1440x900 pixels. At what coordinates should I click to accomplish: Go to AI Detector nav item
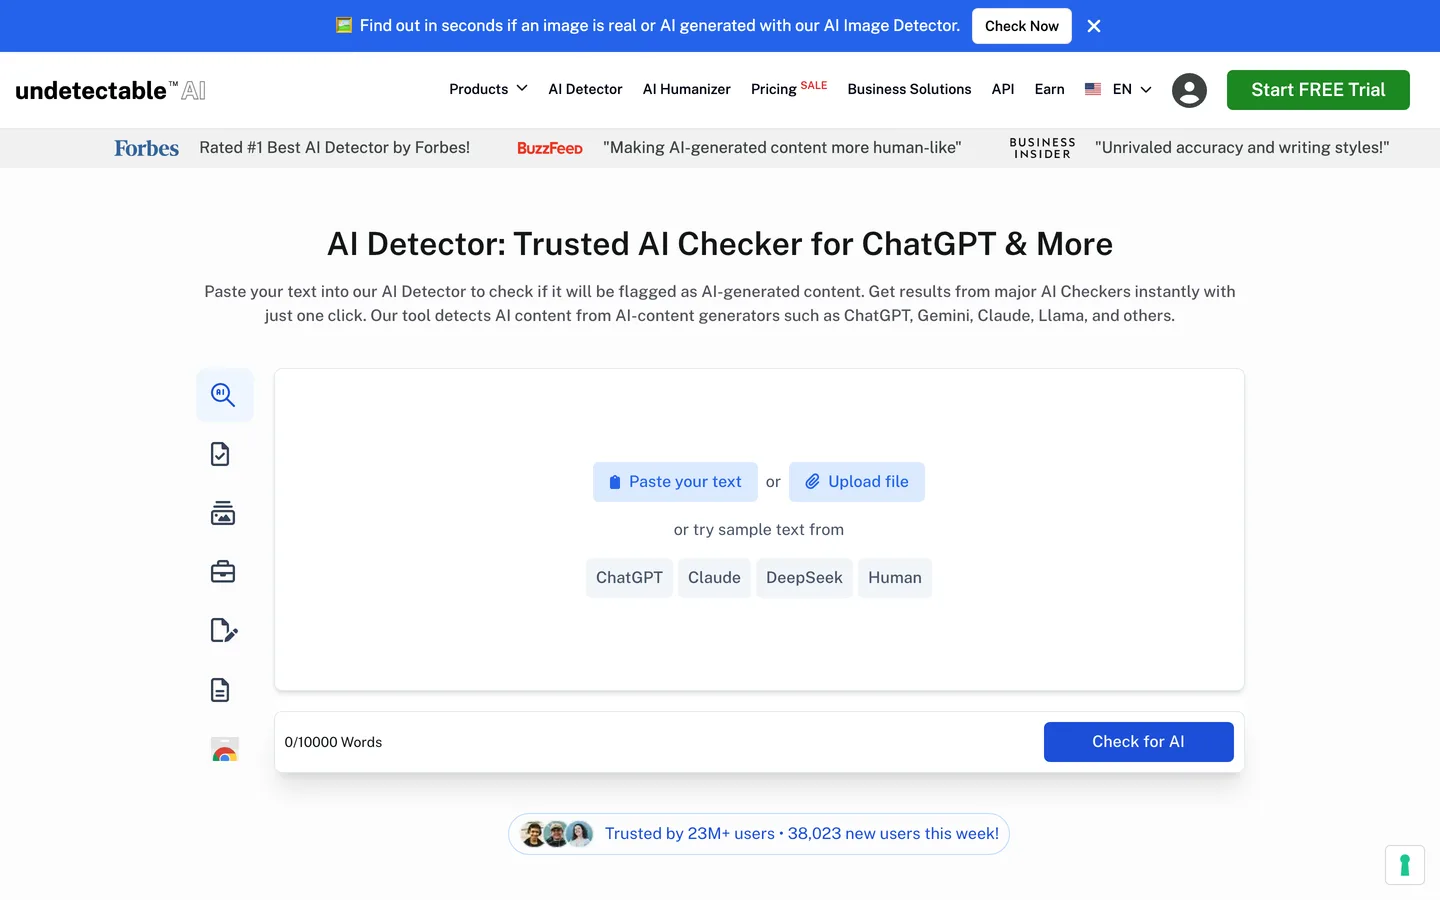pyautogui.click(x=585, y=89)
